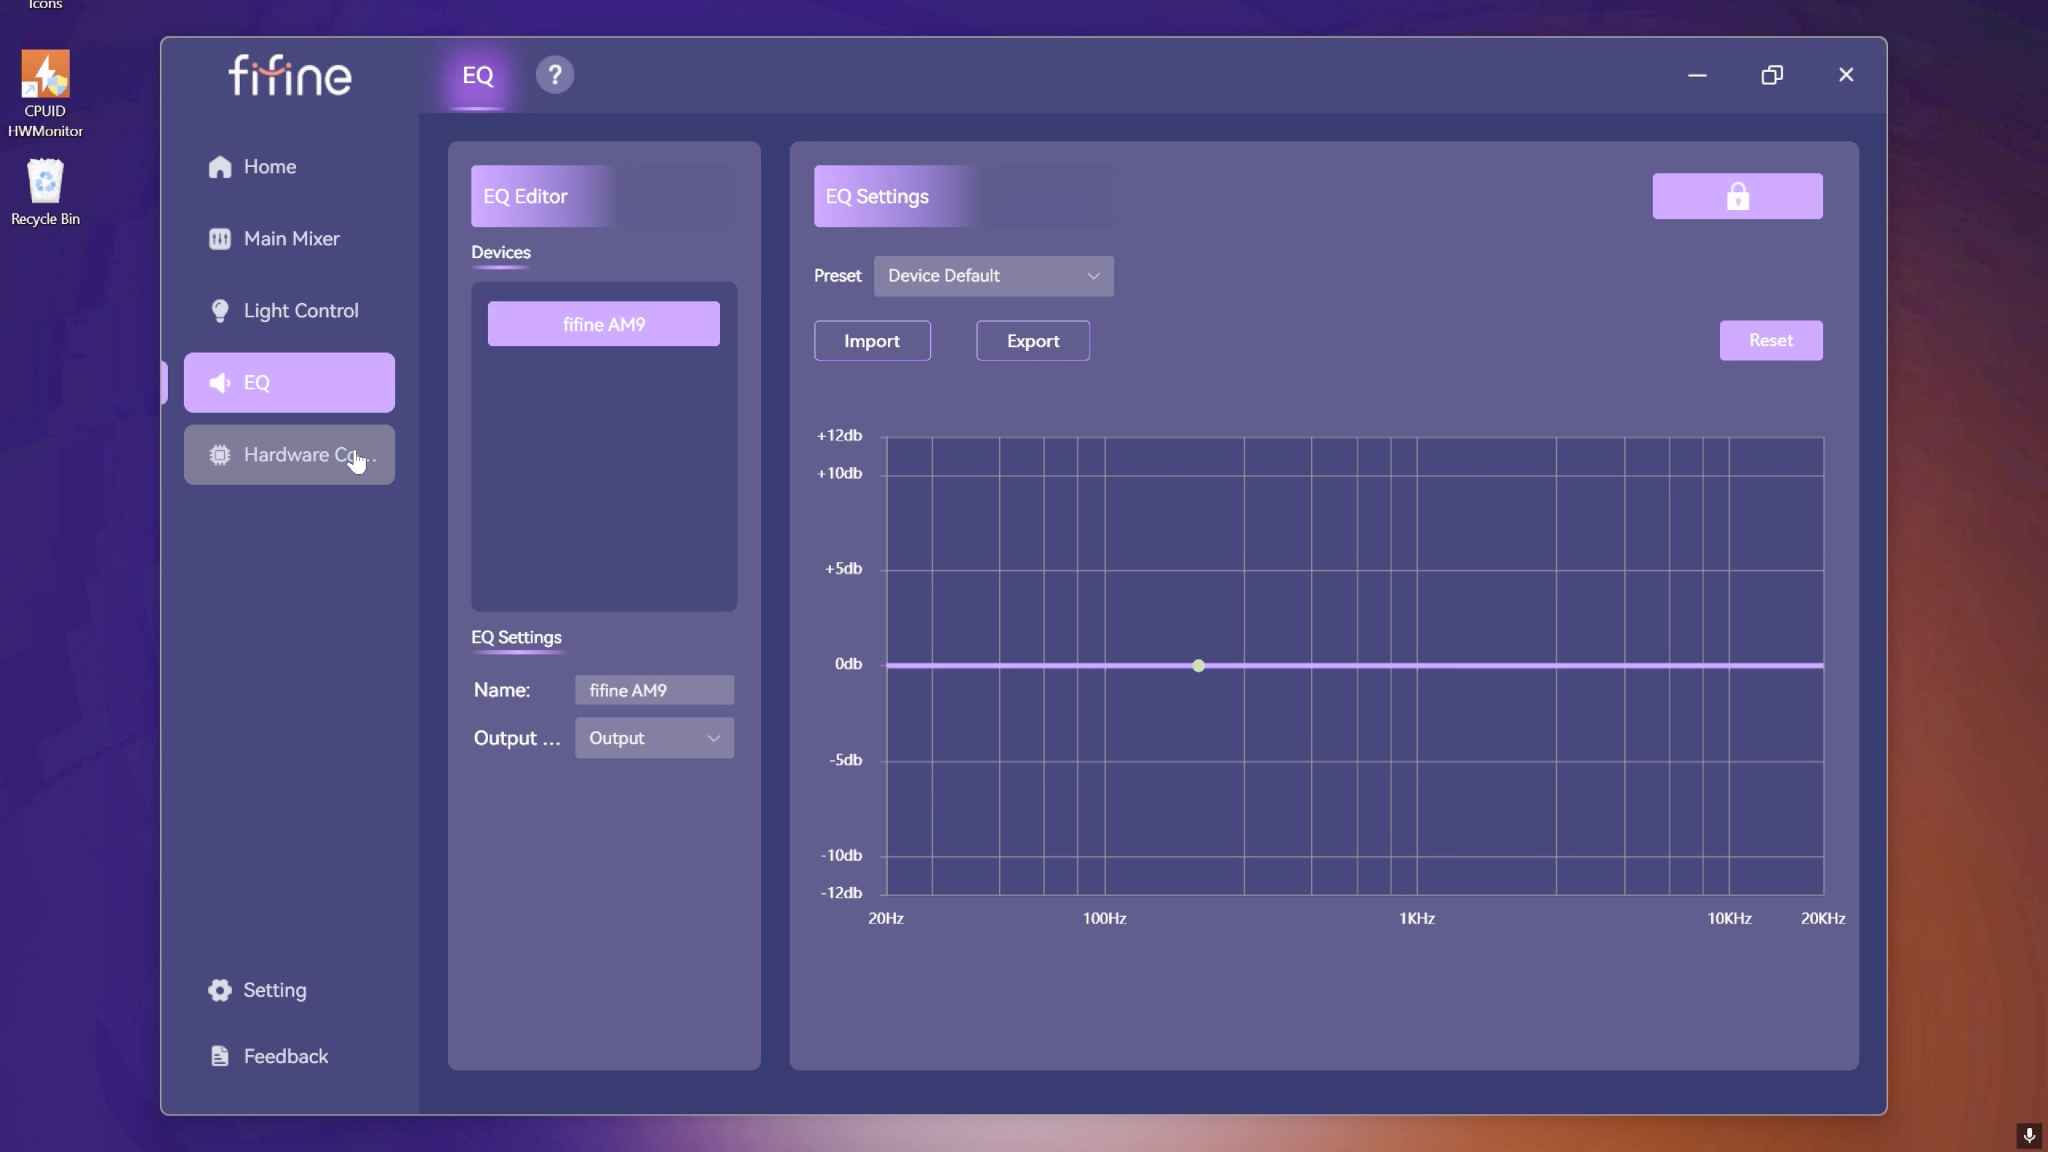Screen dimensions: 2048x1152
Task: Toggle the EQ lock button
Action: point(1737,196)
